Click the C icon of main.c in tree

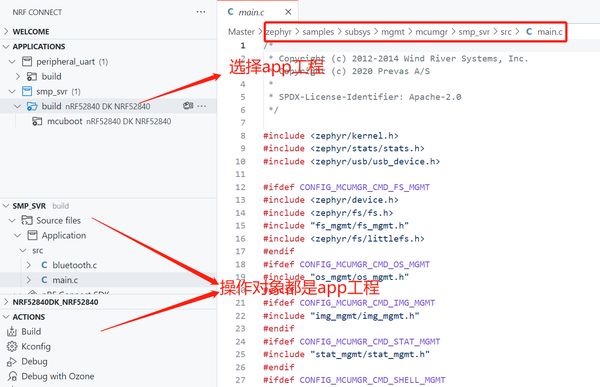coord(44,280)
